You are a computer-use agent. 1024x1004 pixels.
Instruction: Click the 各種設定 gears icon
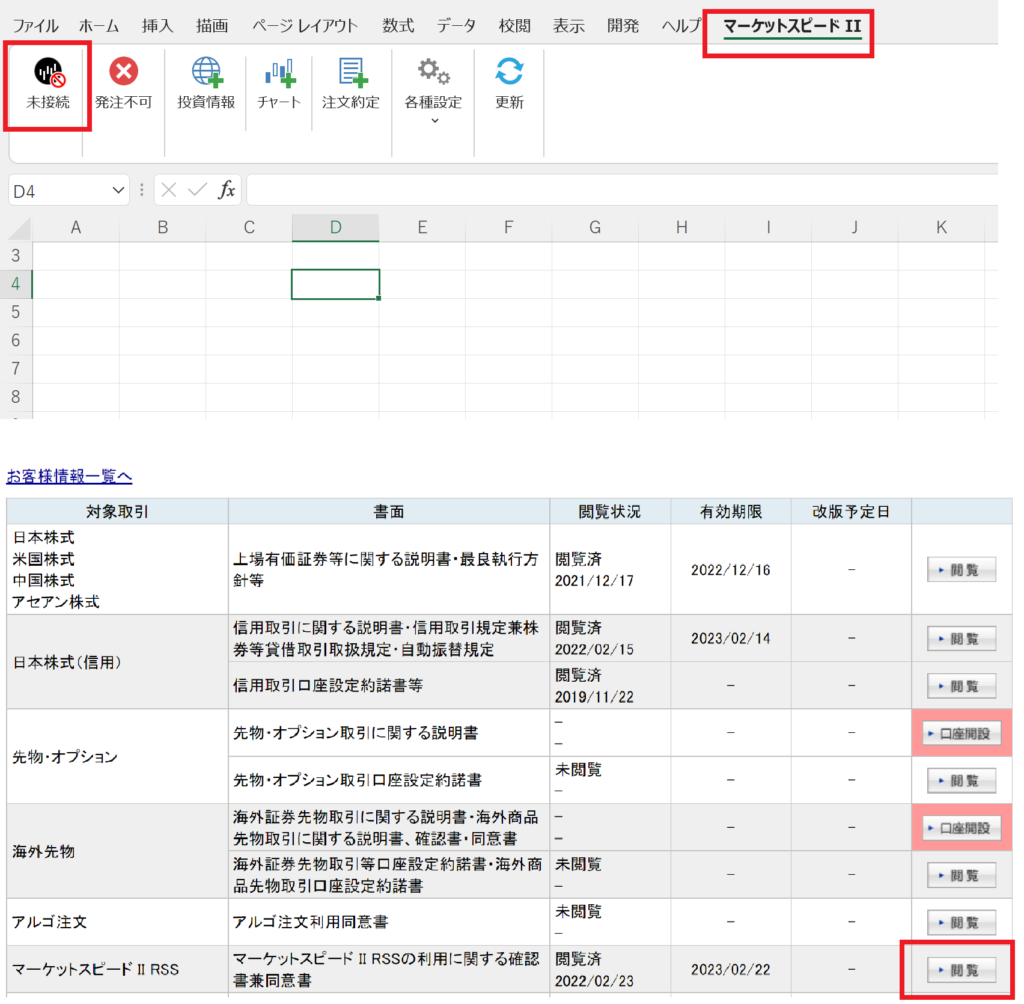434,71
